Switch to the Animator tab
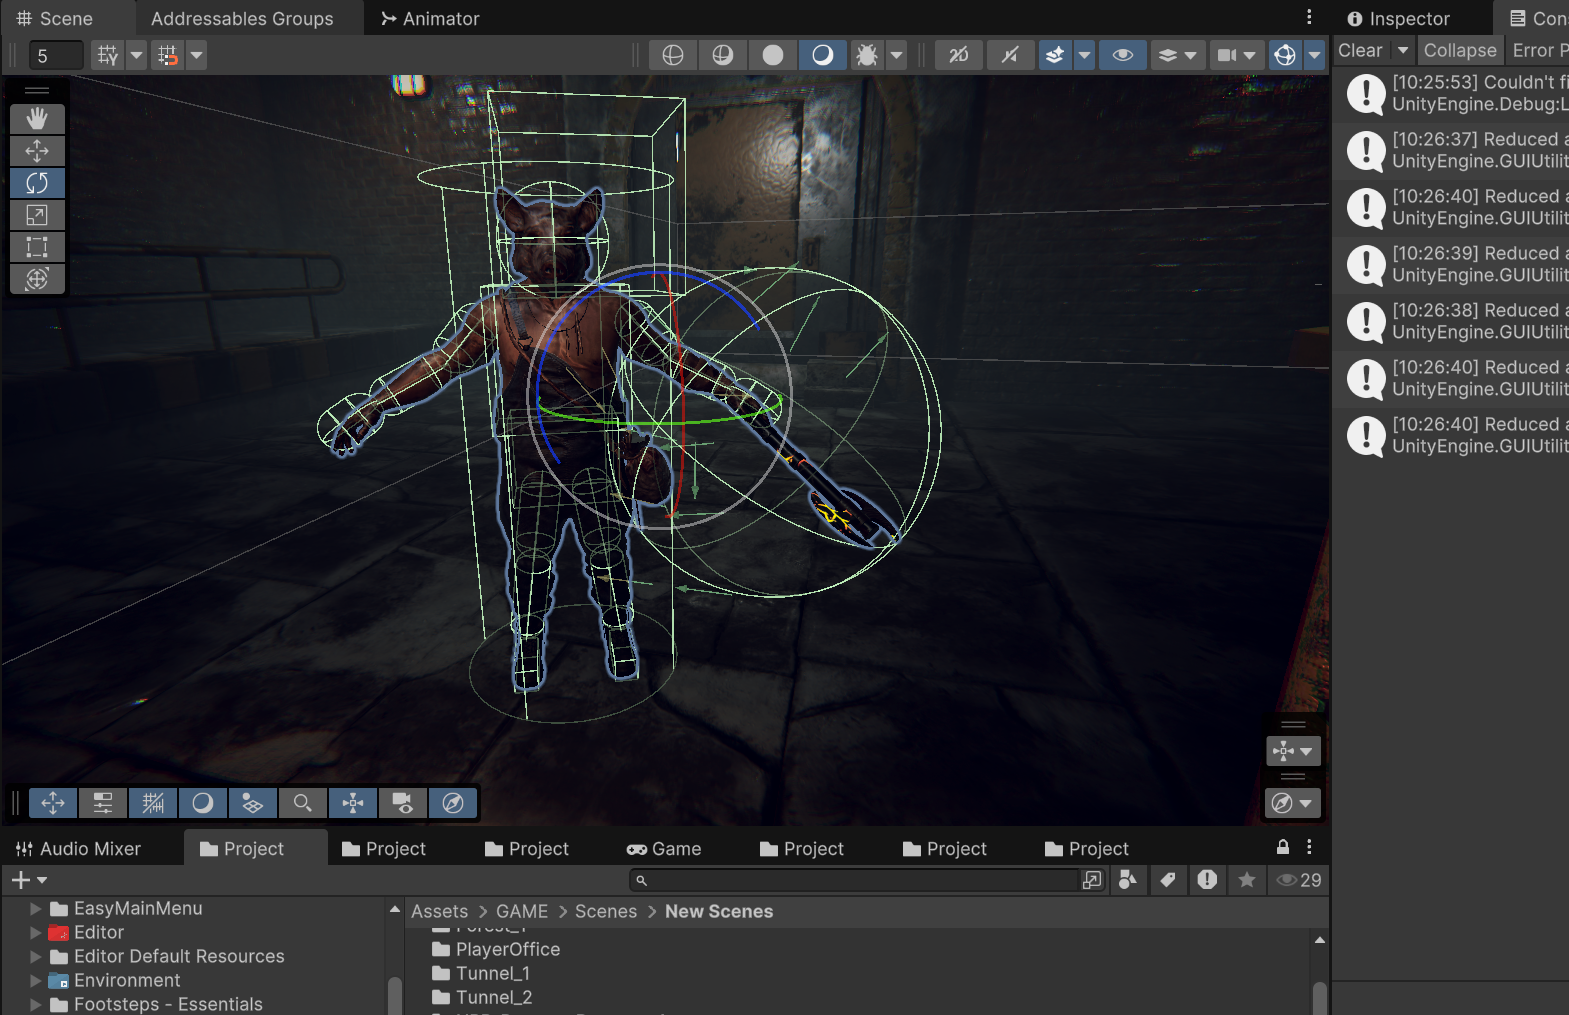 coord(430,18)
